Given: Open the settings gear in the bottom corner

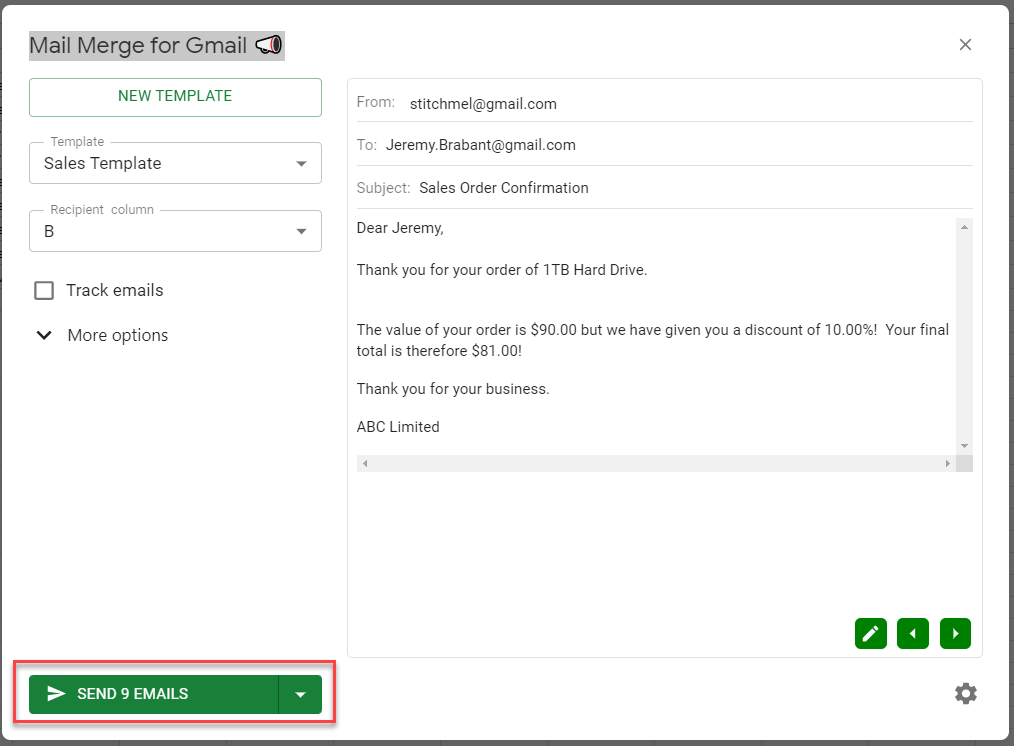Looking at the screenshot, I should click(965, 693).
